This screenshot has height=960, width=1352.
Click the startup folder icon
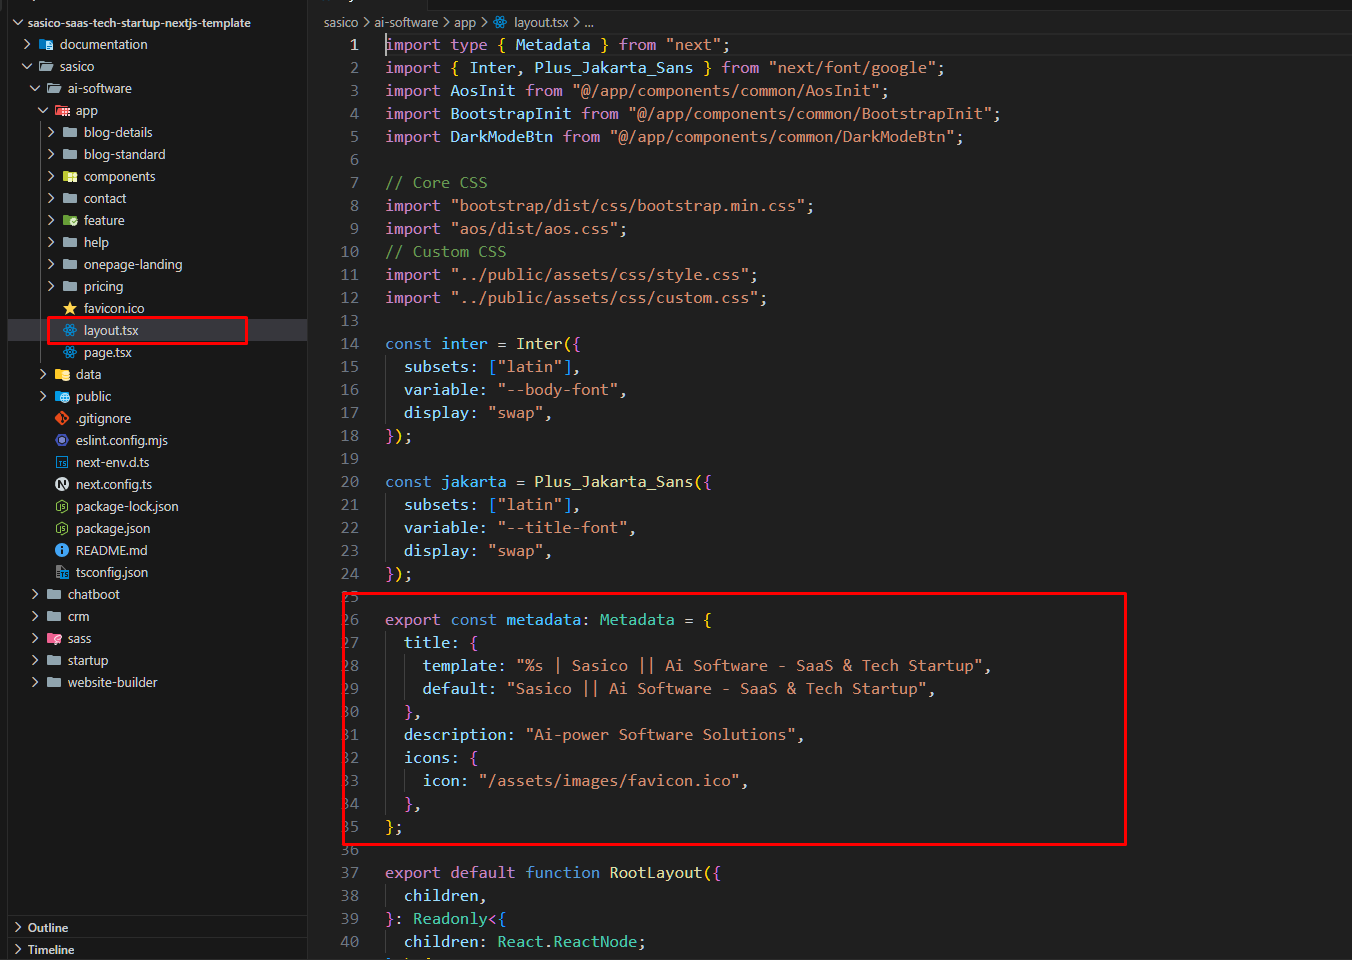pyautogui.click(x=54, y=660)
